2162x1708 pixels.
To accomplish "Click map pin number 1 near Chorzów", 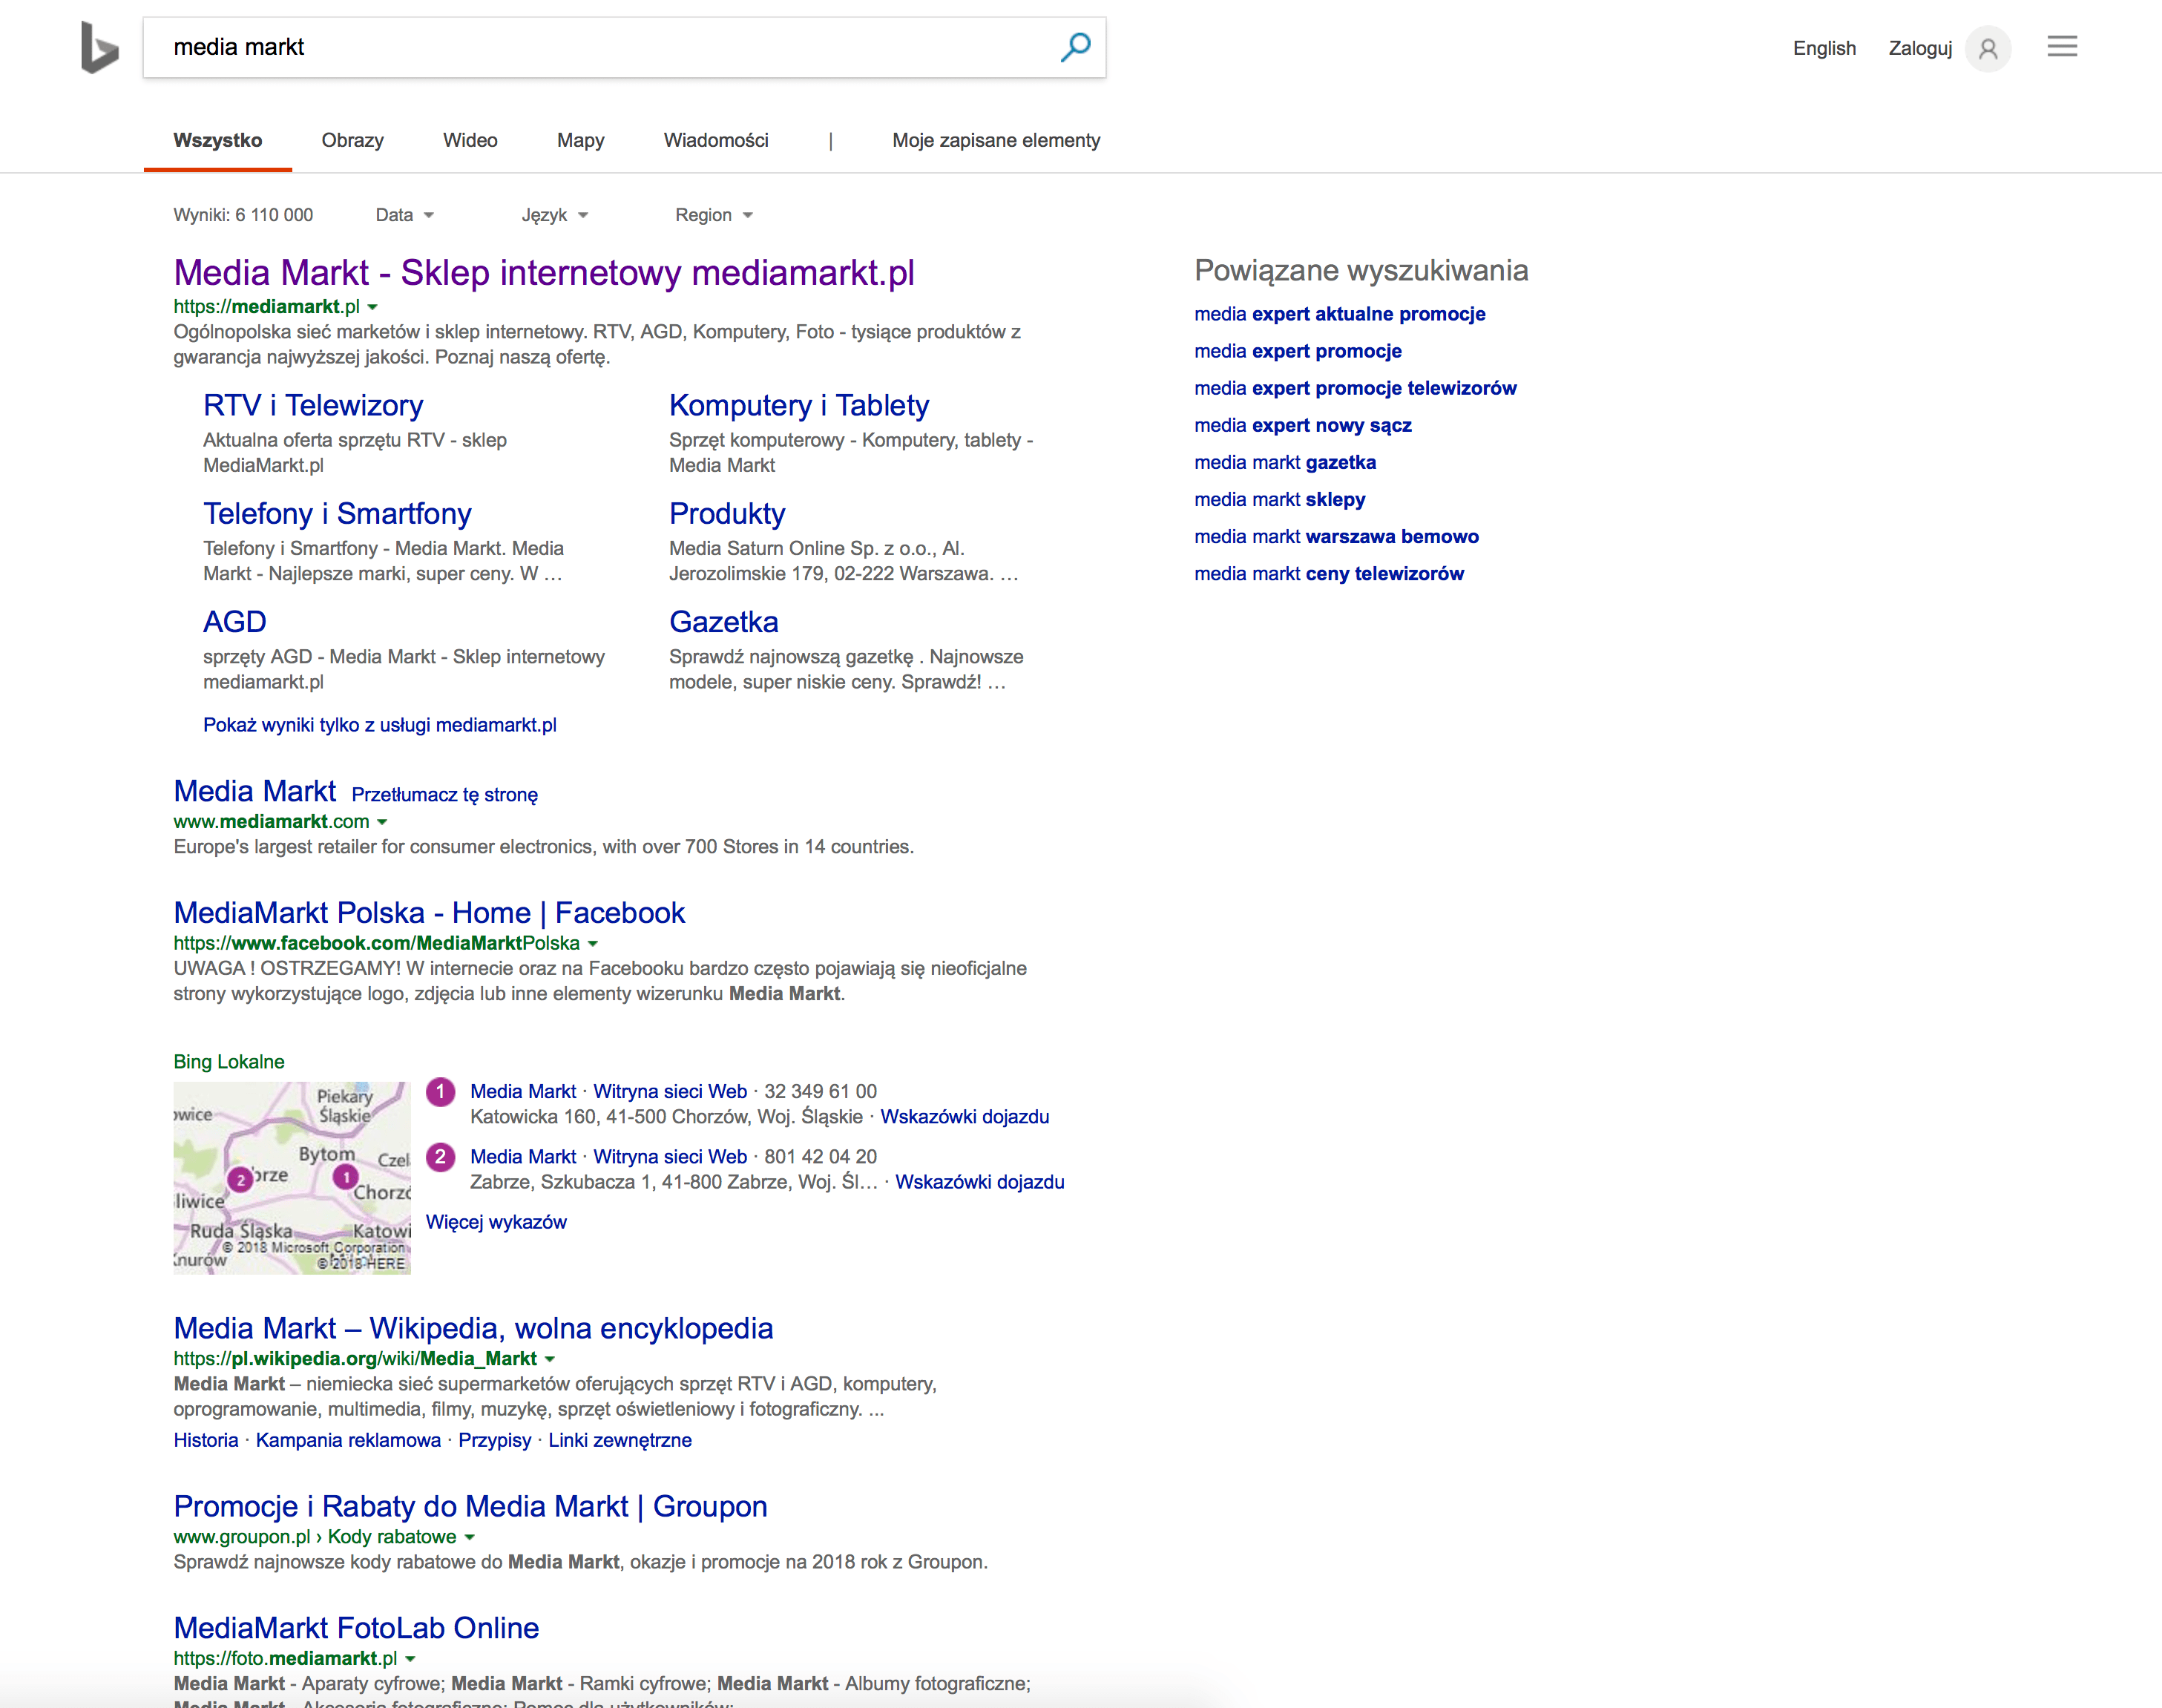I will click(x=345, y=1177).
